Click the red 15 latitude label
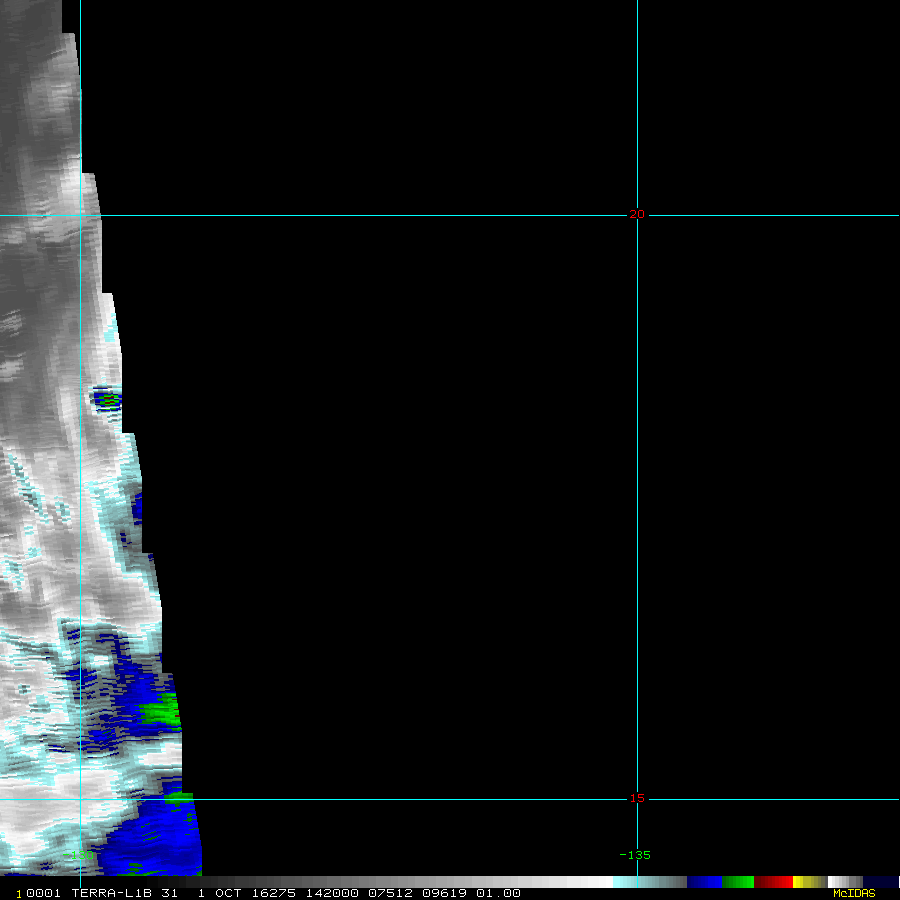Image resolution: width=900 pixels, height=900 pixels. tap(637, 798)
